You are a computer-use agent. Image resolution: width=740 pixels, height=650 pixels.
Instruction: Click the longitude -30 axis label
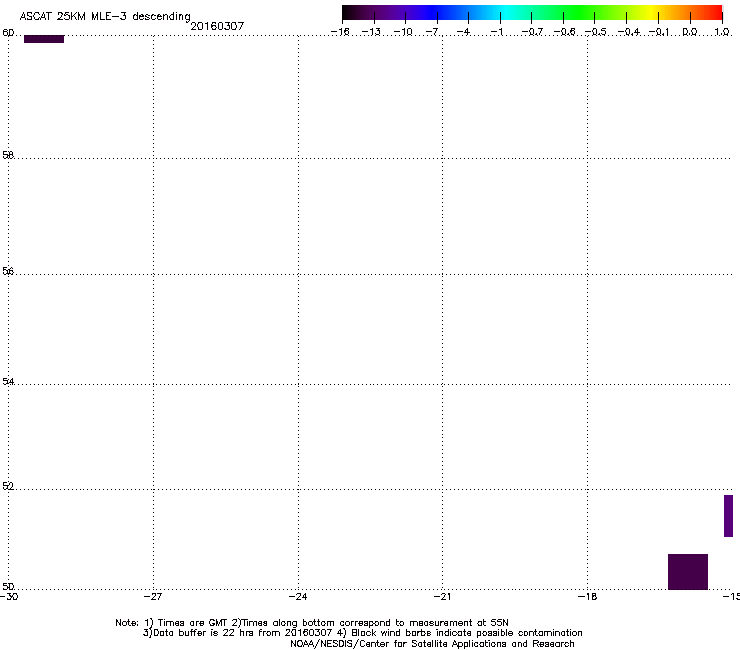click(x=9, y=597)
